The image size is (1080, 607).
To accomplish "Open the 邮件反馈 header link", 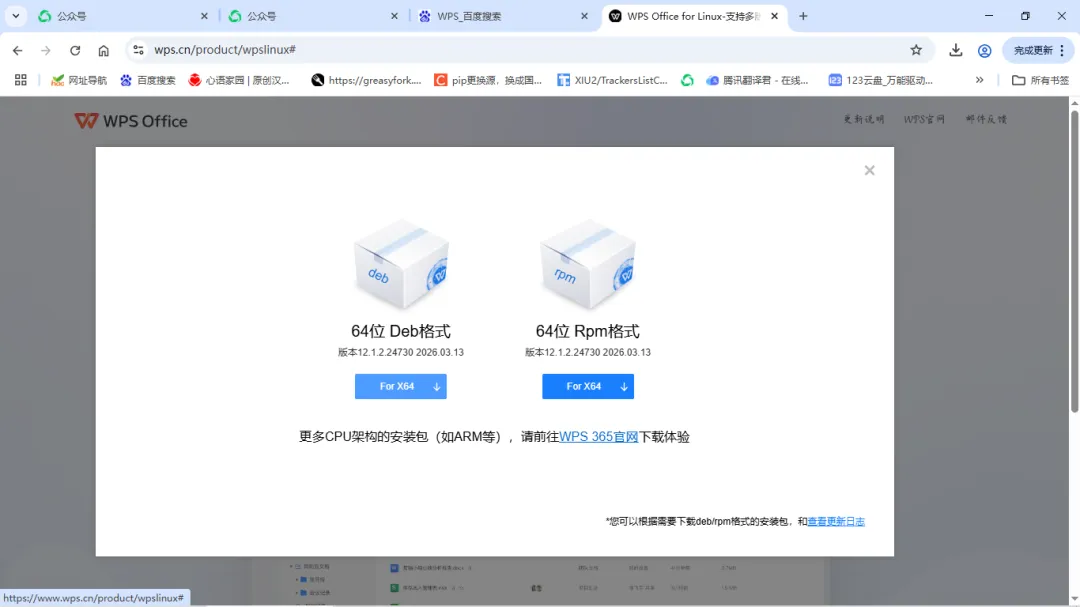I will [x=986, y=119].
